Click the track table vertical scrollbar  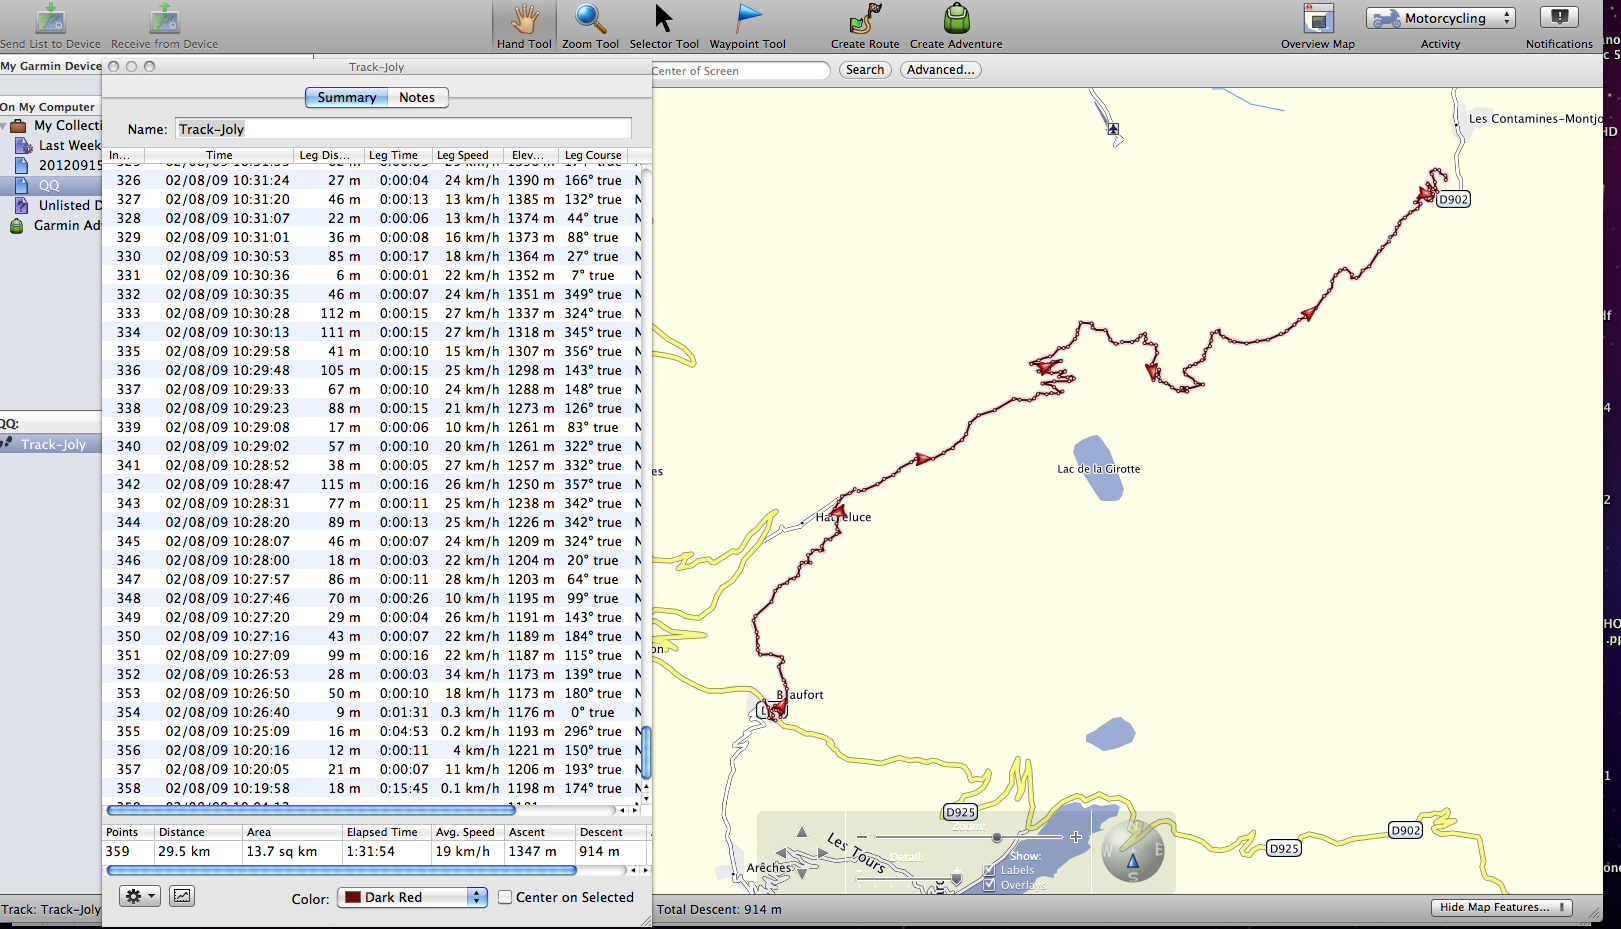point(646,752)
